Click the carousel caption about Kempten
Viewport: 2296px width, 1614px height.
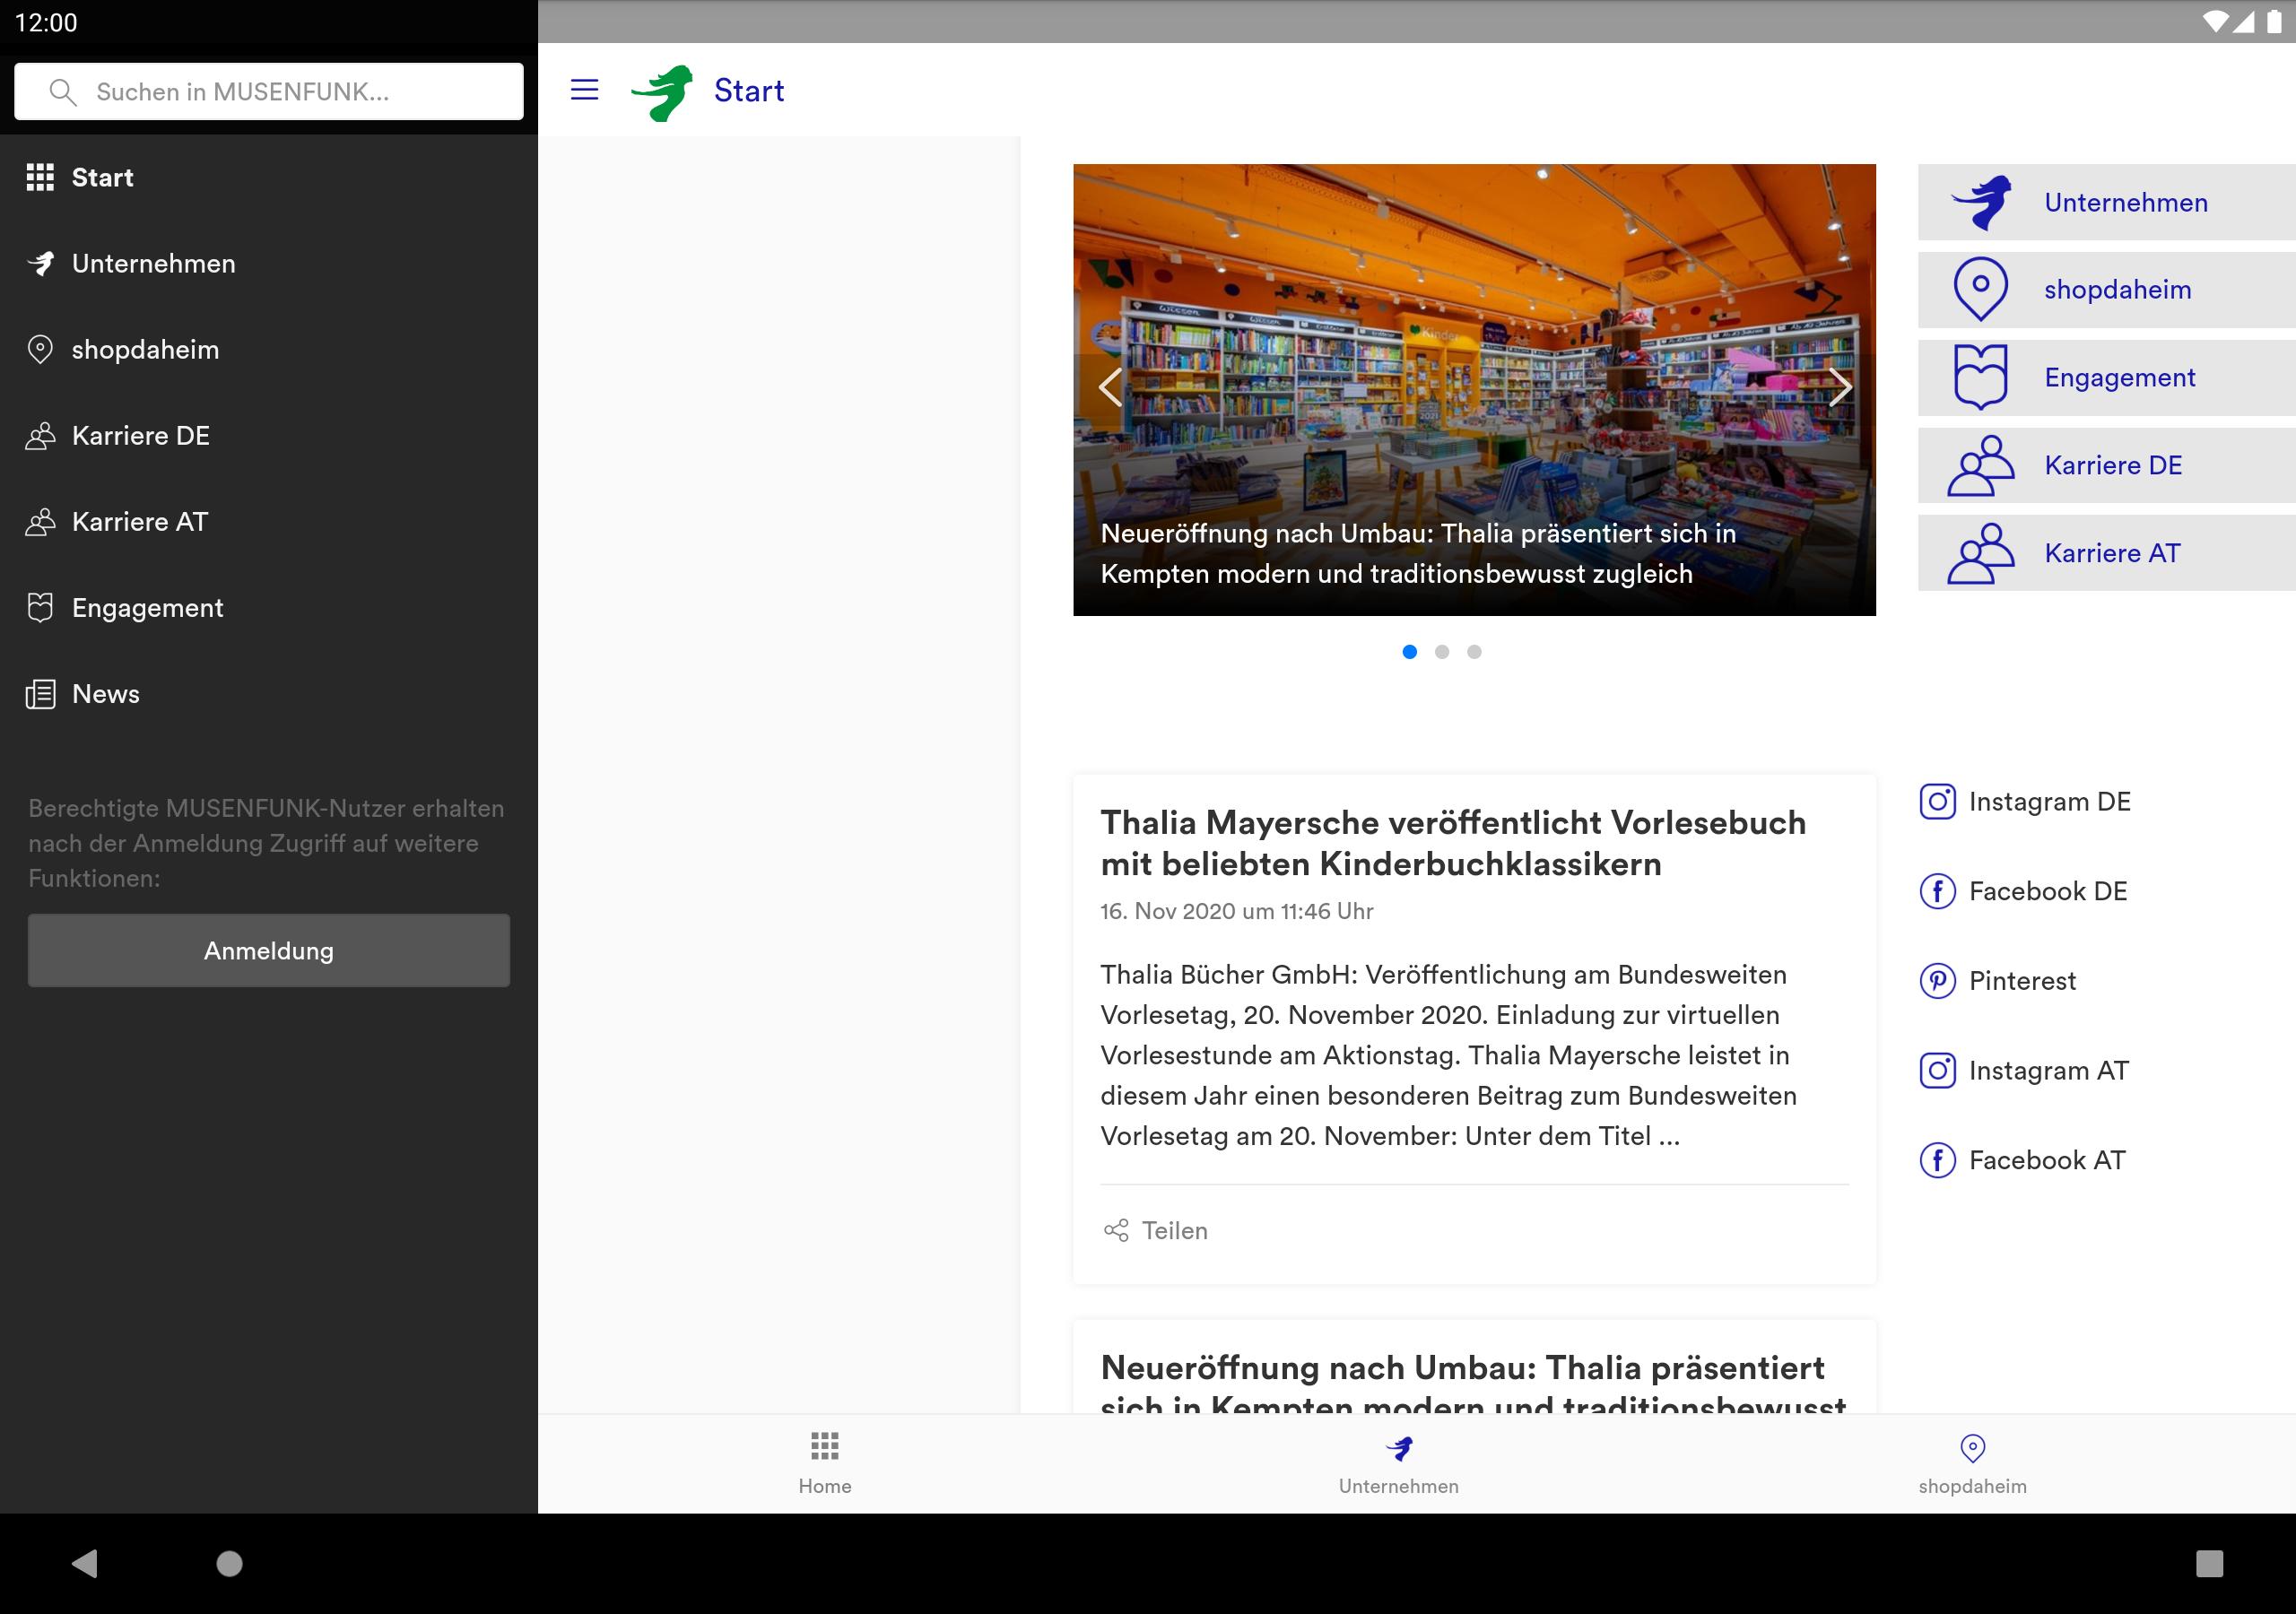tap(1418, 554)
